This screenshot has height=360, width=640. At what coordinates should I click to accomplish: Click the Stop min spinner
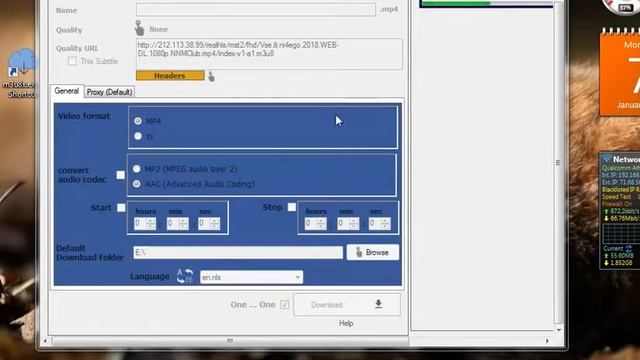click(x=348, y=223)
